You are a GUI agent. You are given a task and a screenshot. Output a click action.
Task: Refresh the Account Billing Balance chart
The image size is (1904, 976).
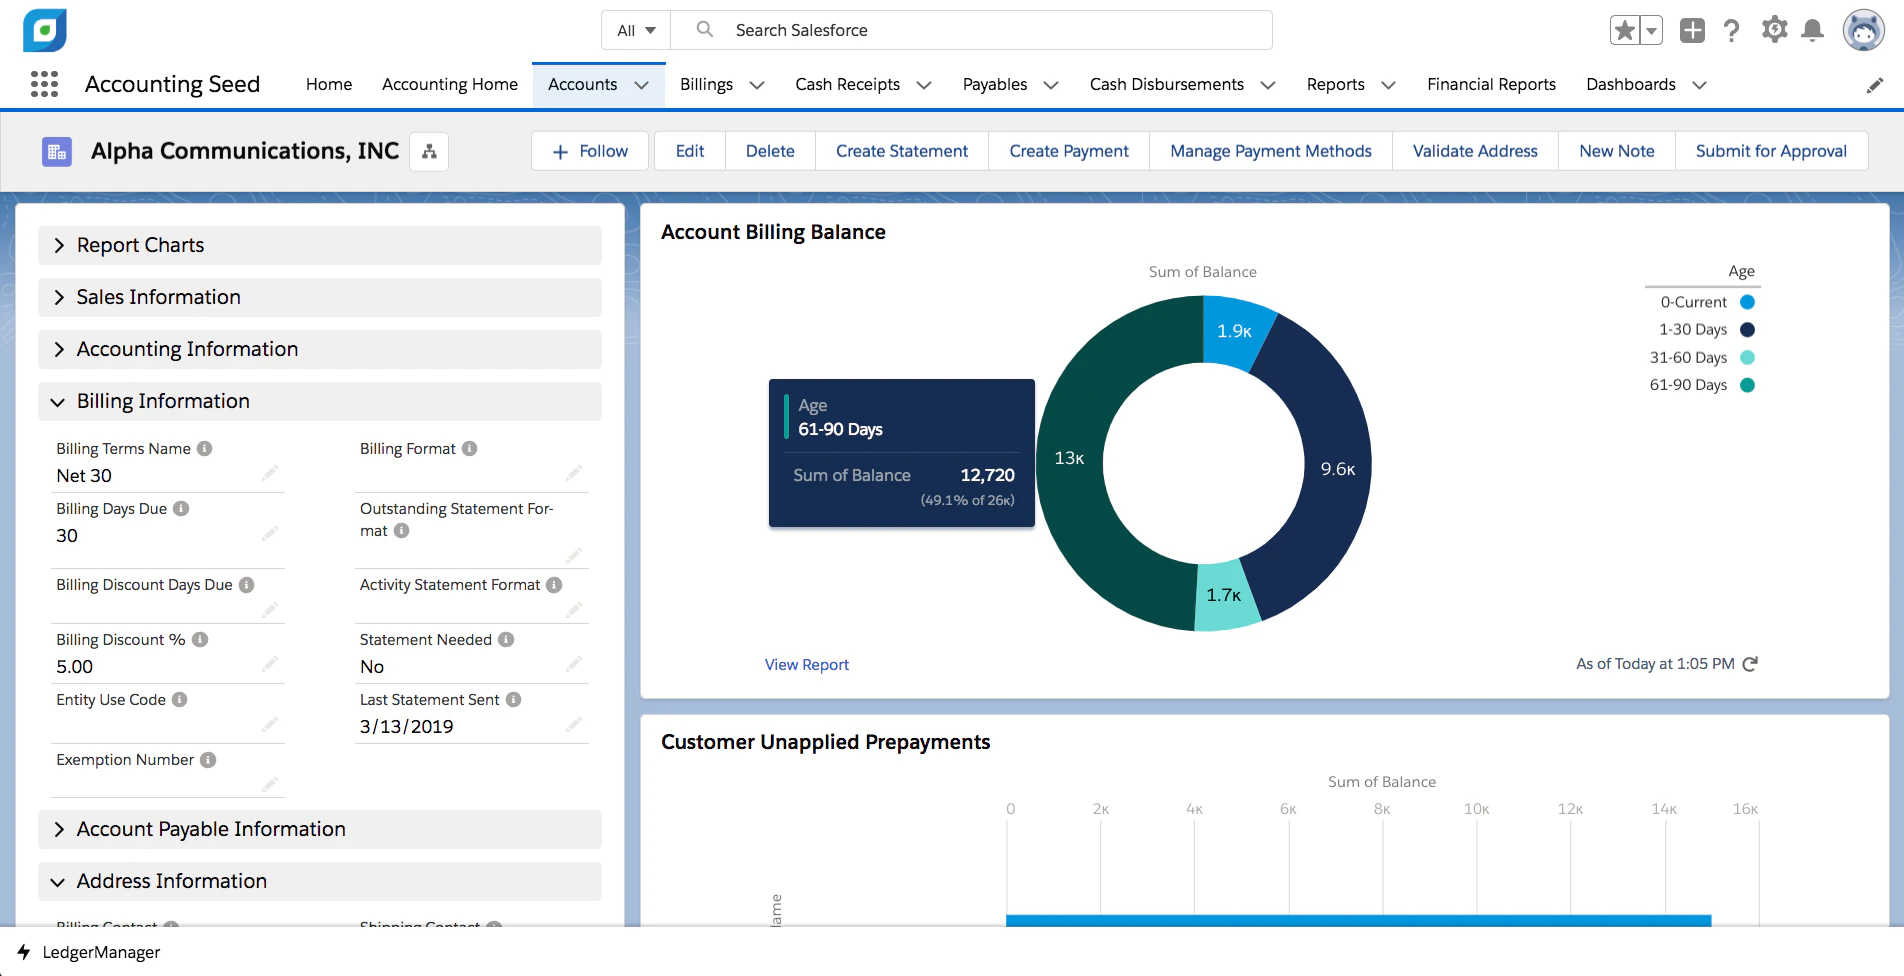(1749, 663)
